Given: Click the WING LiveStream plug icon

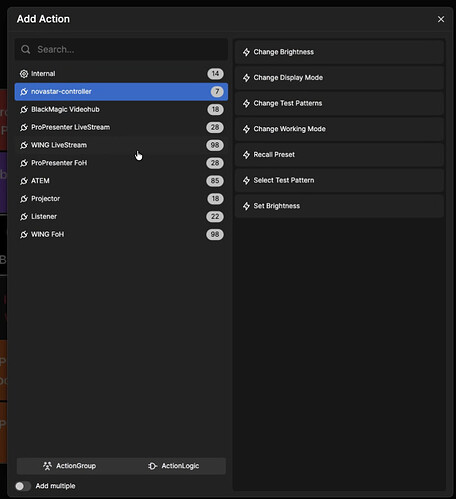Looking at the screenshot, I should [24, 145].
